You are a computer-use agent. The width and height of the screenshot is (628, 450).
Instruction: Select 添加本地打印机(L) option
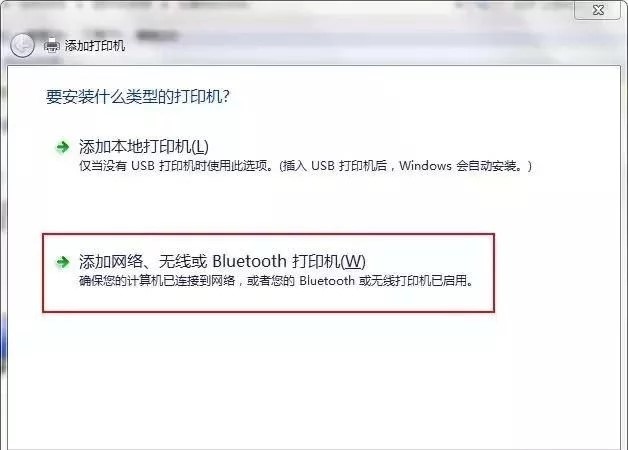pyautogui.click(x=144, y=147)
